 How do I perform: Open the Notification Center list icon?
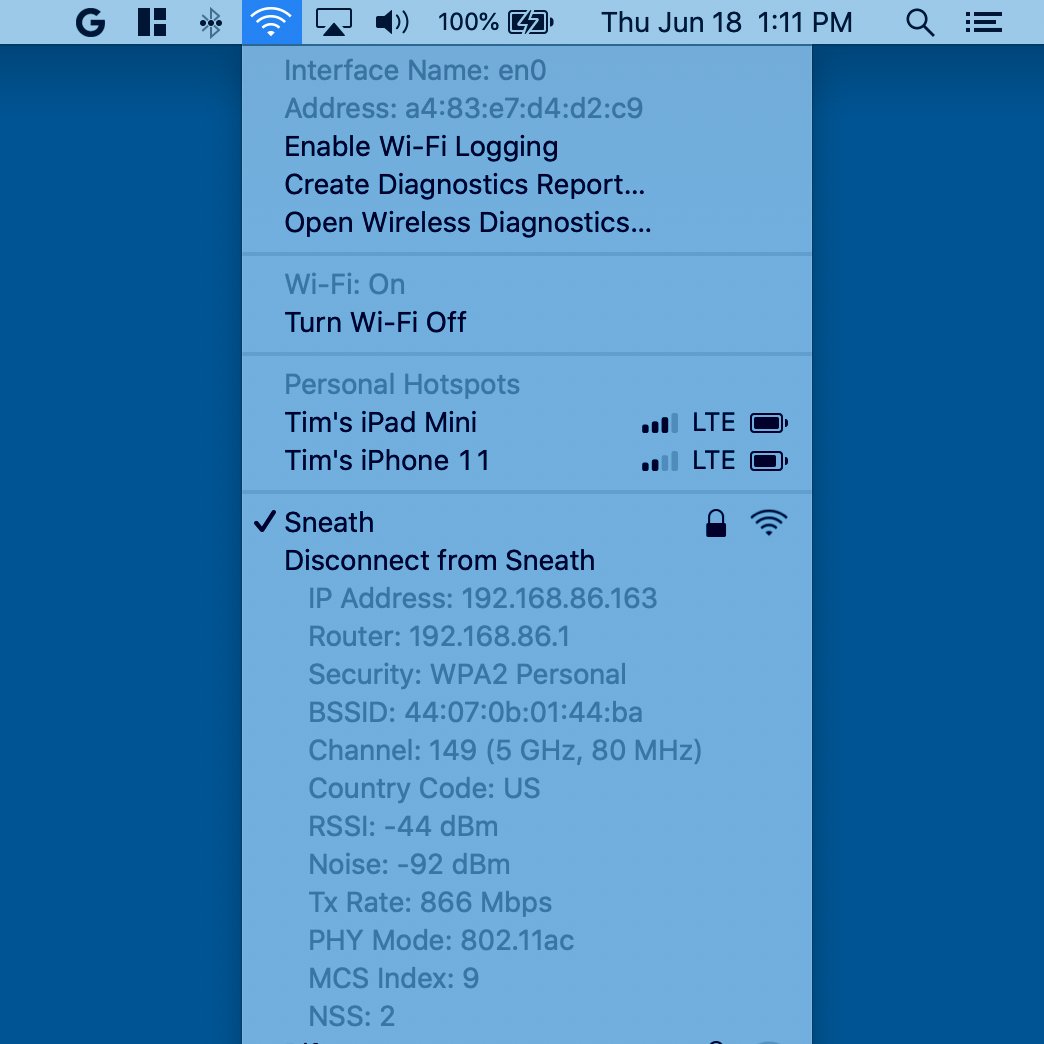[x=983, y=23]
